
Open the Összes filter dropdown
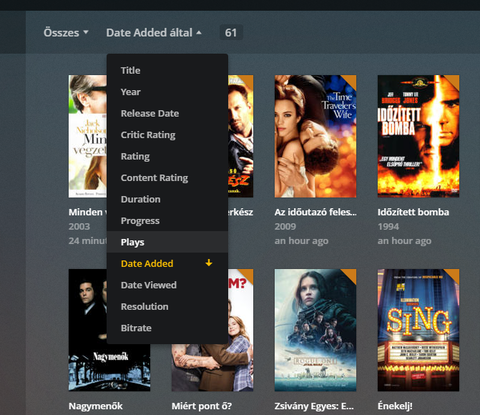click(x=66, y=33)
